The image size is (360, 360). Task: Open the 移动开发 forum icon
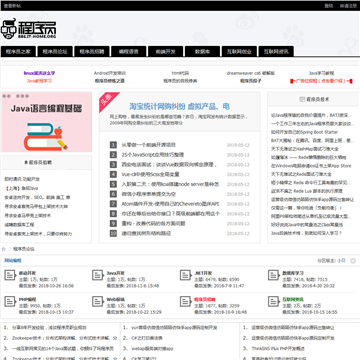pyautogui.click(x=10, y=275)
